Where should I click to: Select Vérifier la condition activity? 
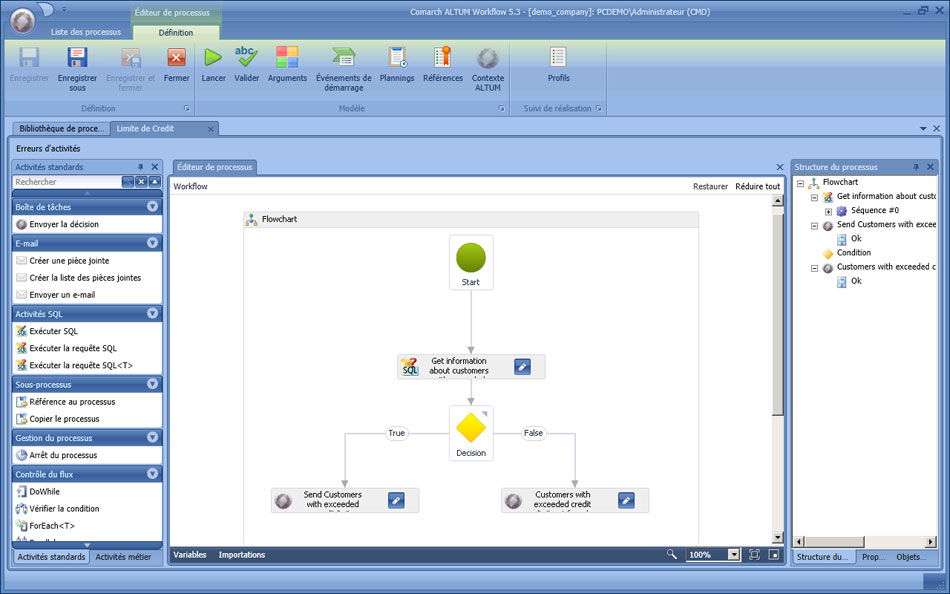click(x=87, y=509)
